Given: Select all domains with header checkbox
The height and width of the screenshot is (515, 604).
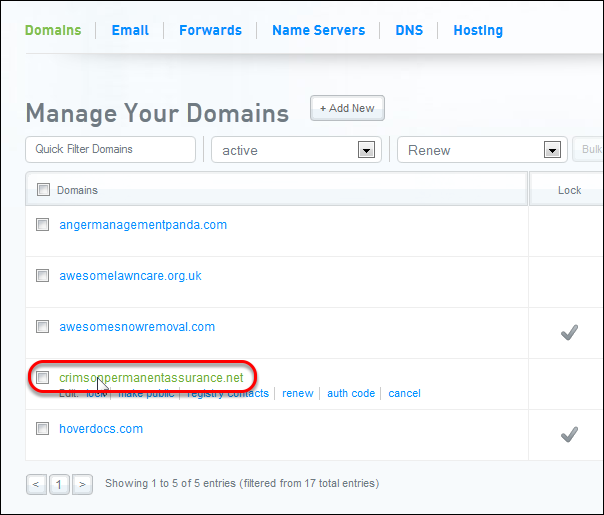Looking at the screenshot, I should 43,190.
